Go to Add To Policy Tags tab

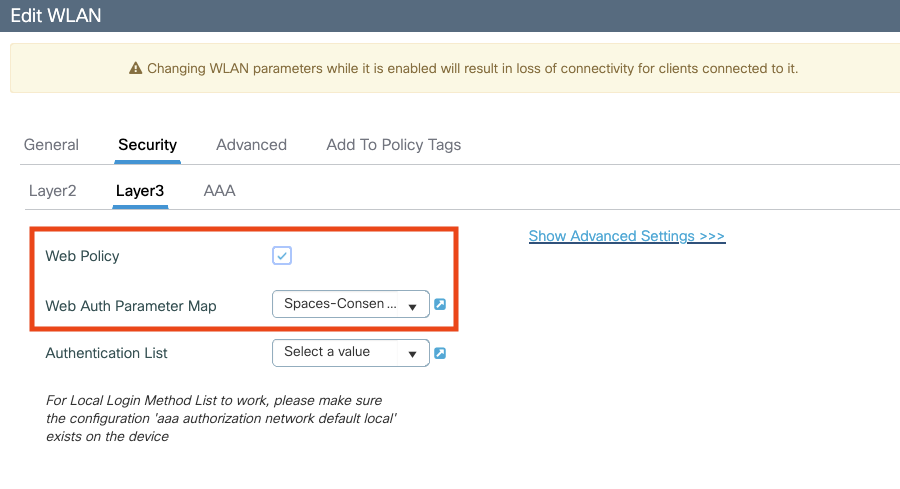[x=393, y=145]
